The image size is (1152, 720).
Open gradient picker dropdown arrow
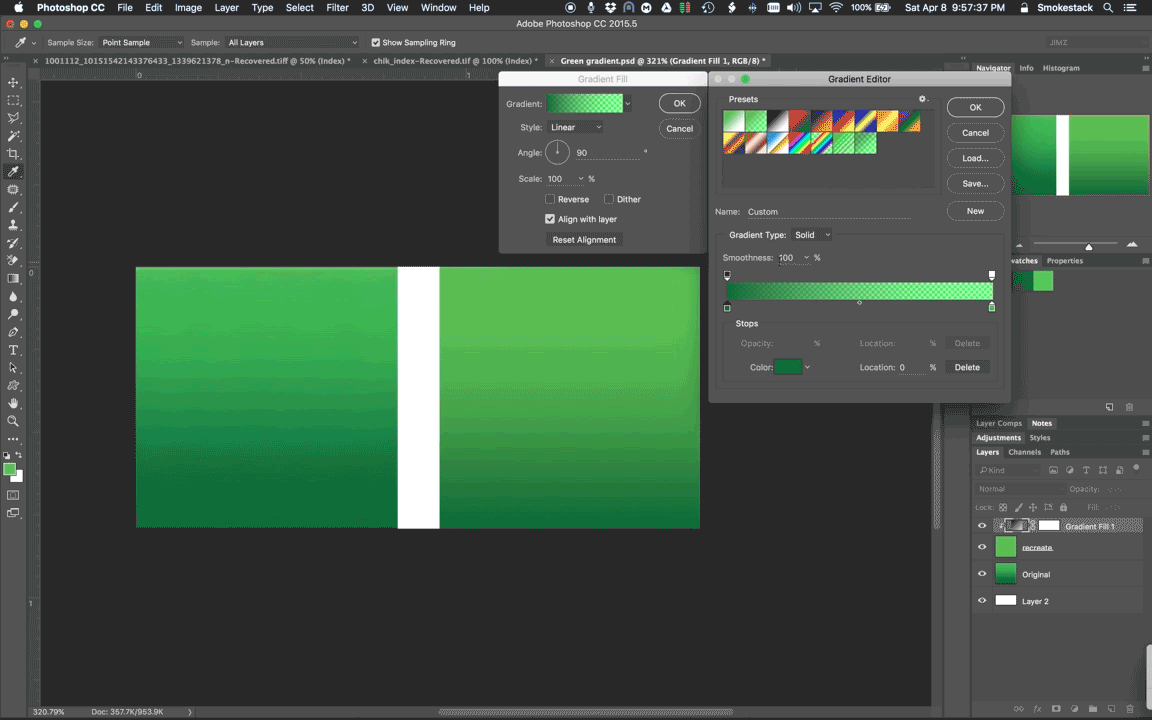click(x=627, y=104)
